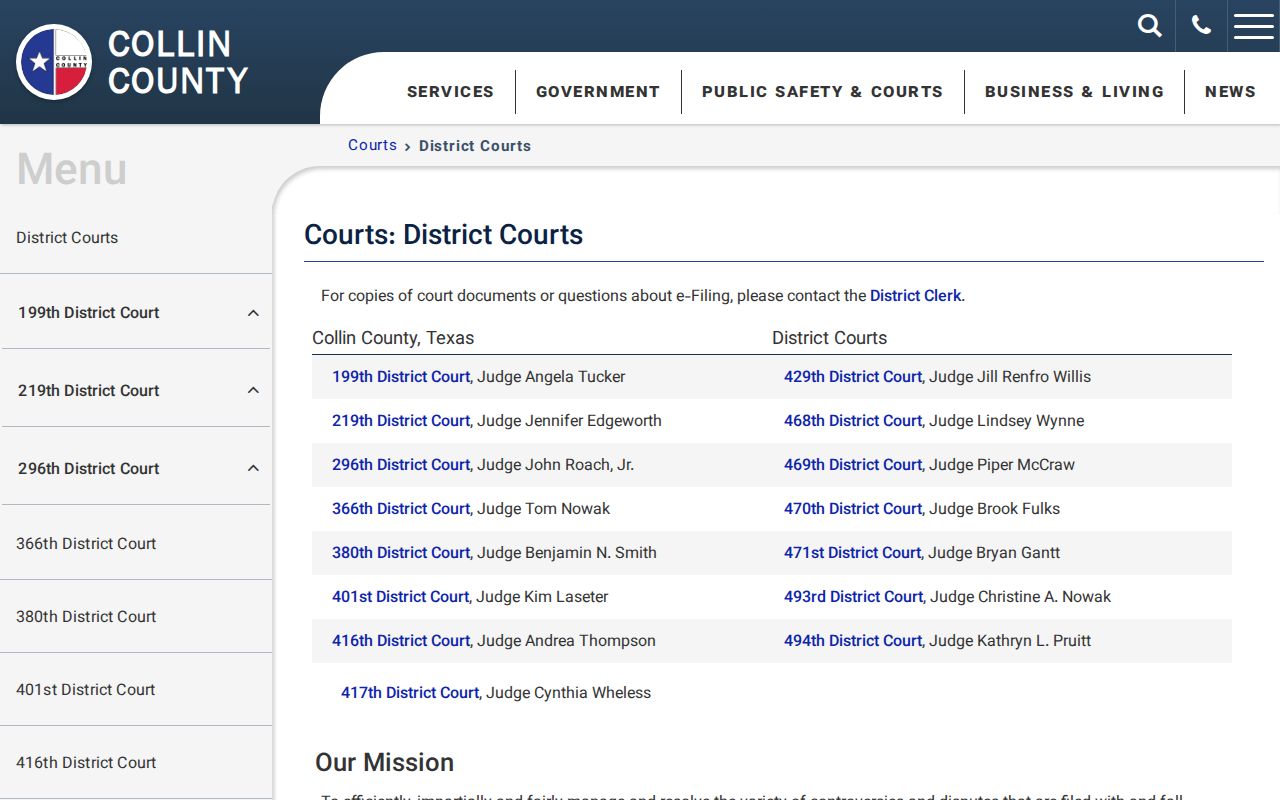The image size is (1280, 800).
Task: Open the 417th District Court link
Action: coord(410,693)
